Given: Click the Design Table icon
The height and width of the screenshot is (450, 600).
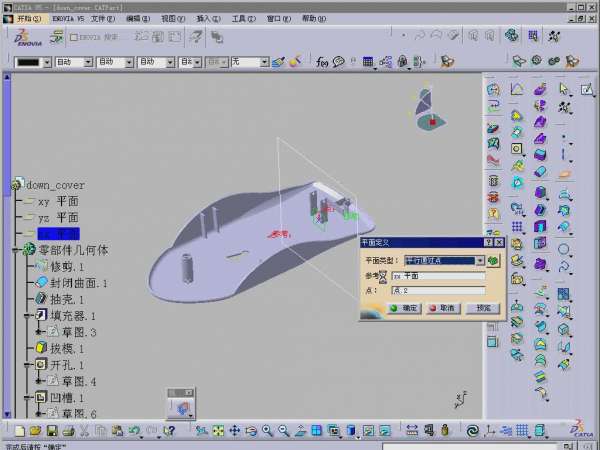Looking at the screenshot, I should pos(368,62).
